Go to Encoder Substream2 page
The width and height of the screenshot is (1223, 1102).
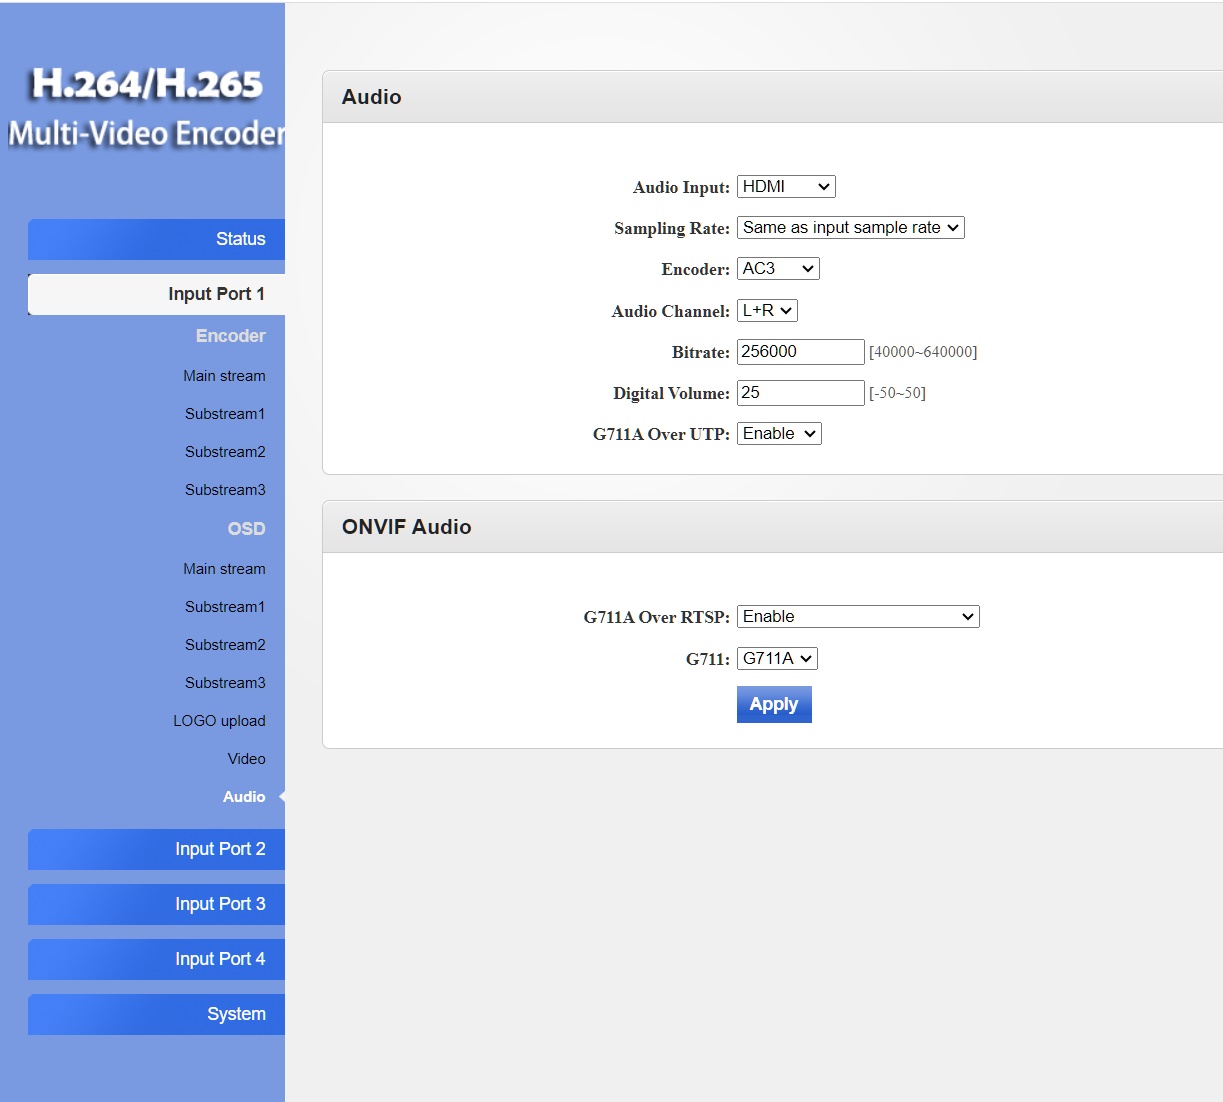[x=225, y=452]
